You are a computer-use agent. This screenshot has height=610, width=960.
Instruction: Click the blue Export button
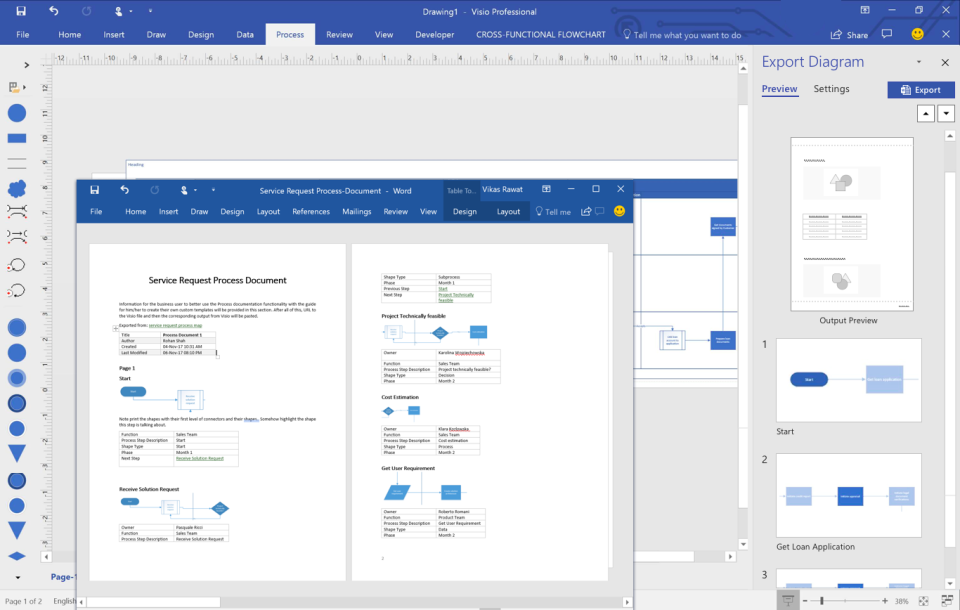921,90
